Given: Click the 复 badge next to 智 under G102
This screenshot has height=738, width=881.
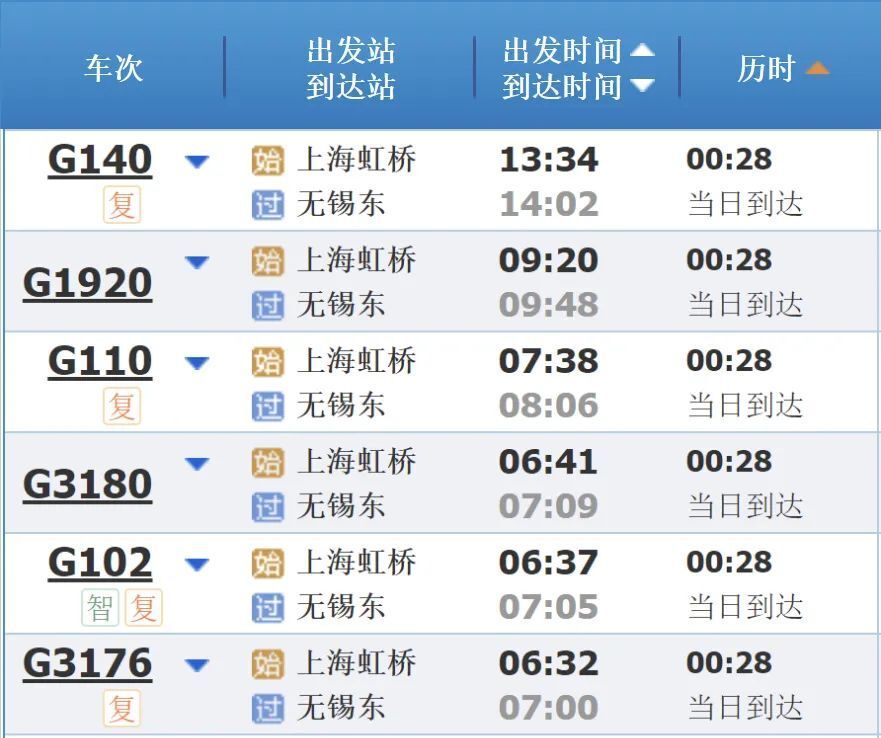Looking at the screenshot, I should (142, 606).
